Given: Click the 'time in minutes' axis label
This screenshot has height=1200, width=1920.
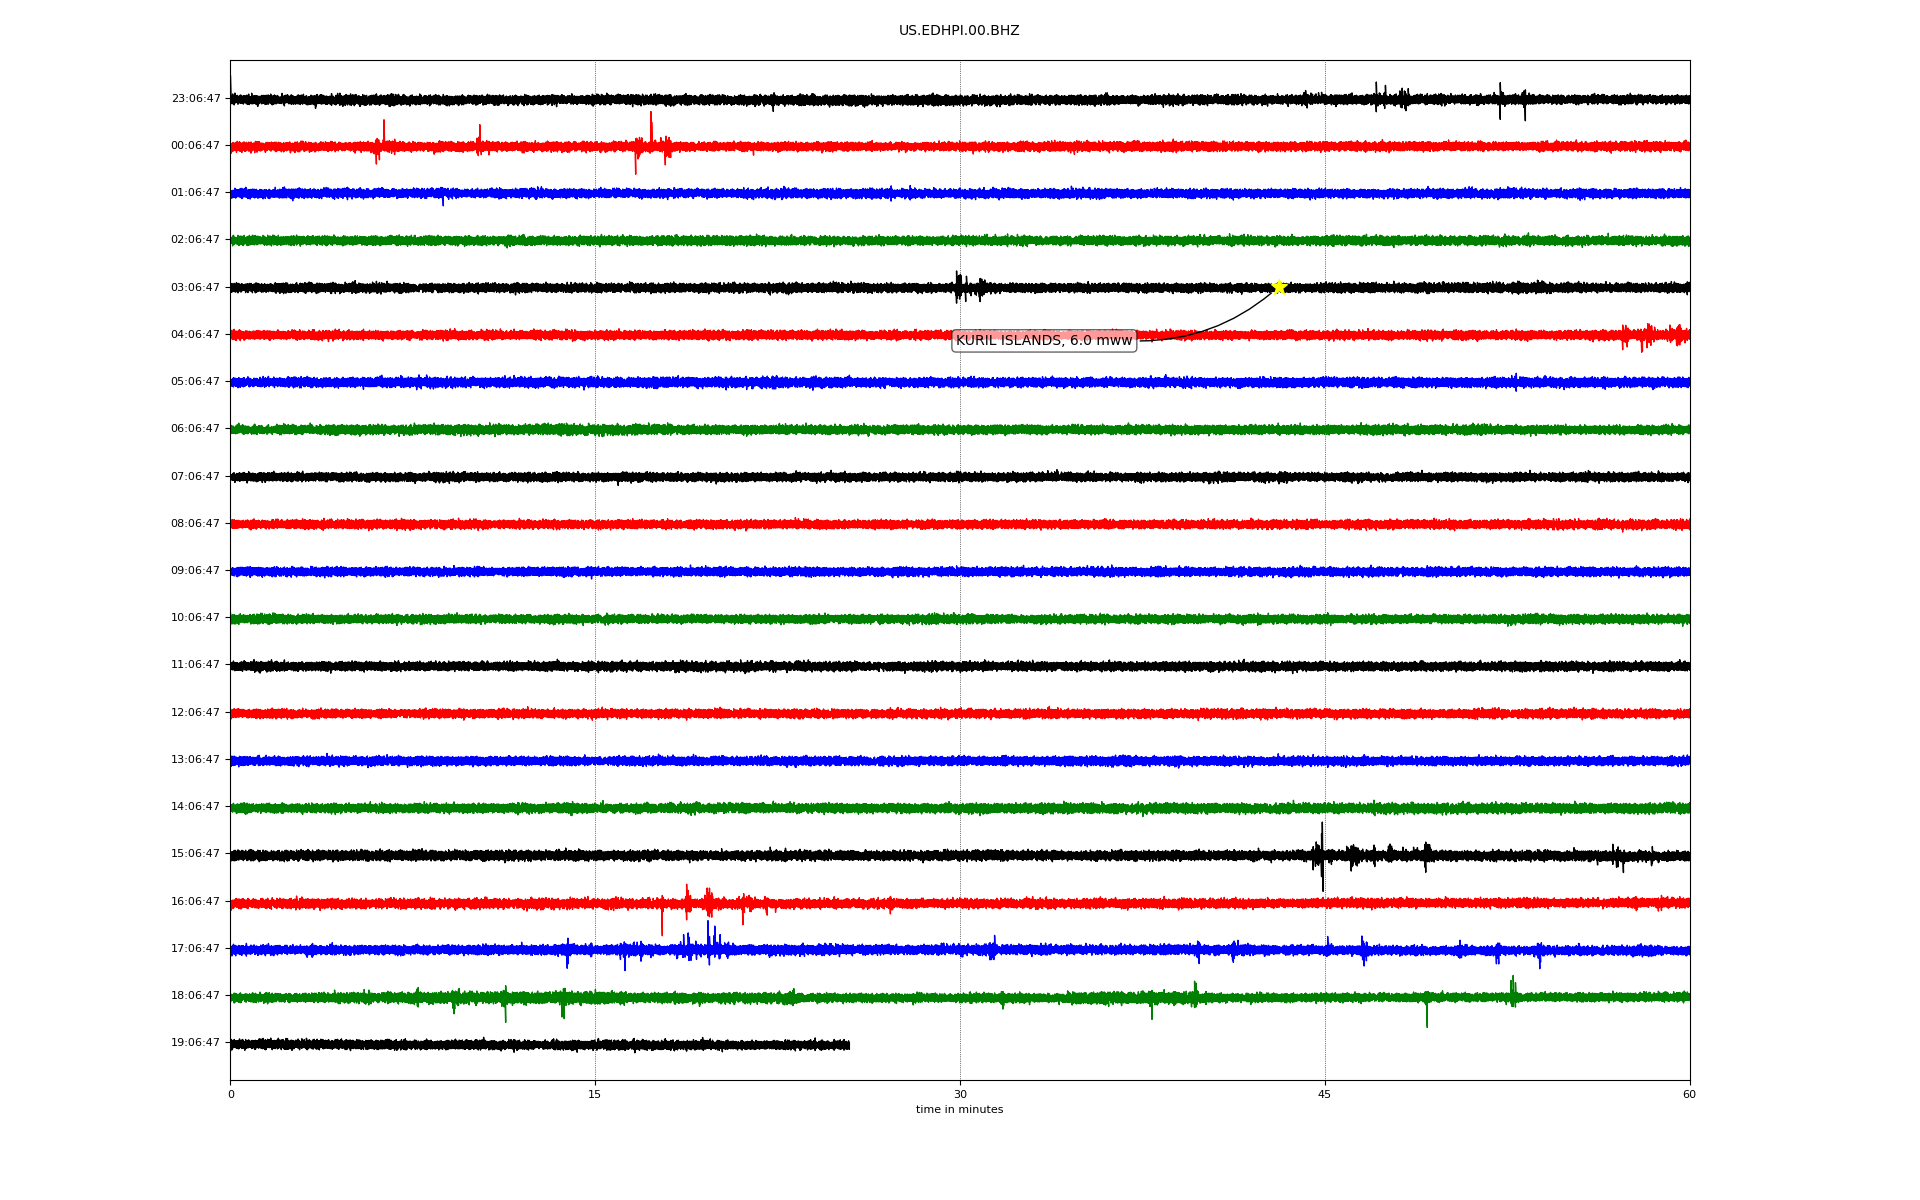Looking at the screenshot, I should click(959, 1110).
